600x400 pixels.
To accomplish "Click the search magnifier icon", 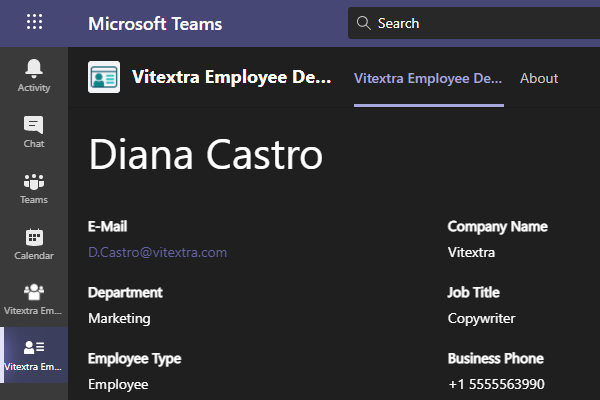I will click(363, 23).
